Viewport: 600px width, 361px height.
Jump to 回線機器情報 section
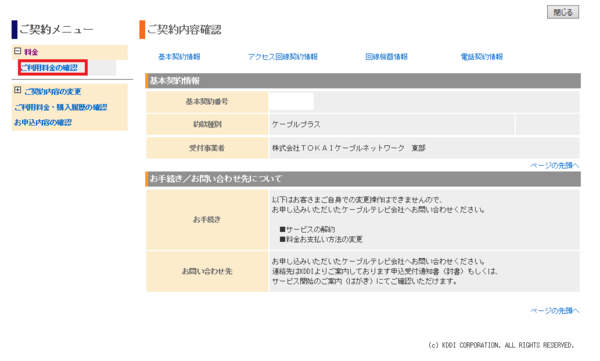(x=386, y=57)
